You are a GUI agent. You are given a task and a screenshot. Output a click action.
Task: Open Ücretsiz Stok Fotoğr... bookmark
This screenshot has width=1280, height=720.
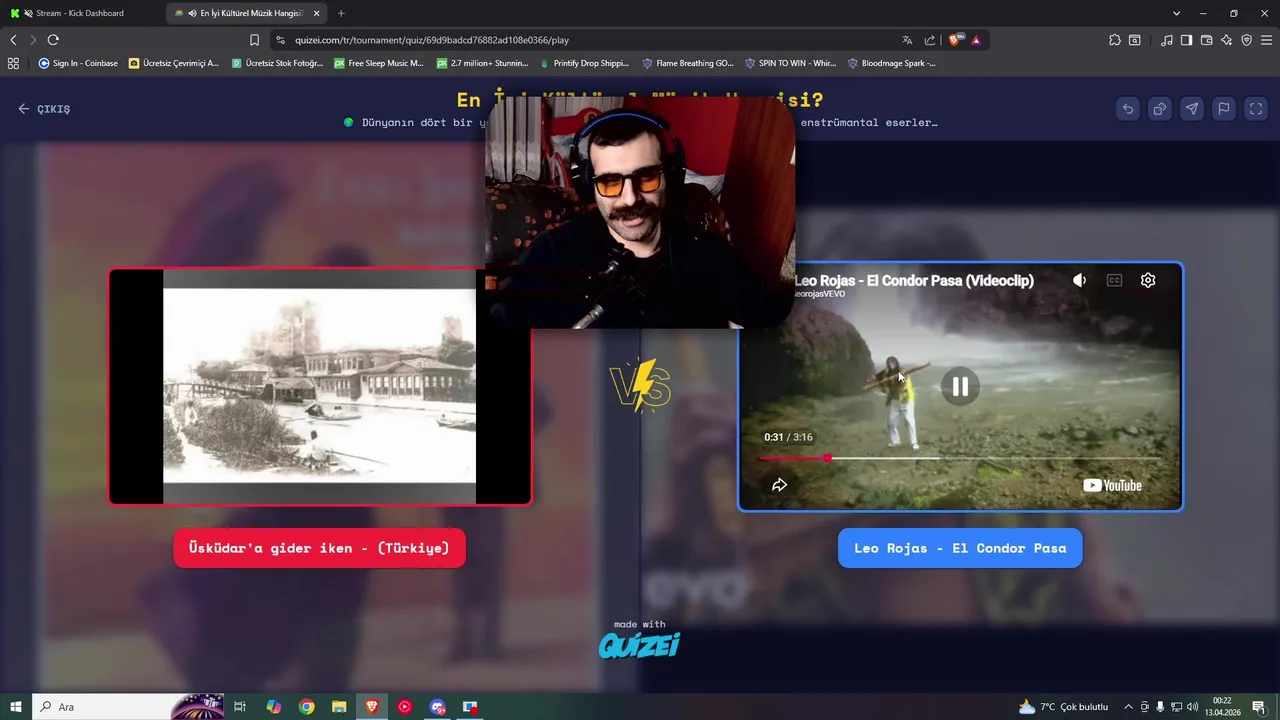(x=277, y=63)
